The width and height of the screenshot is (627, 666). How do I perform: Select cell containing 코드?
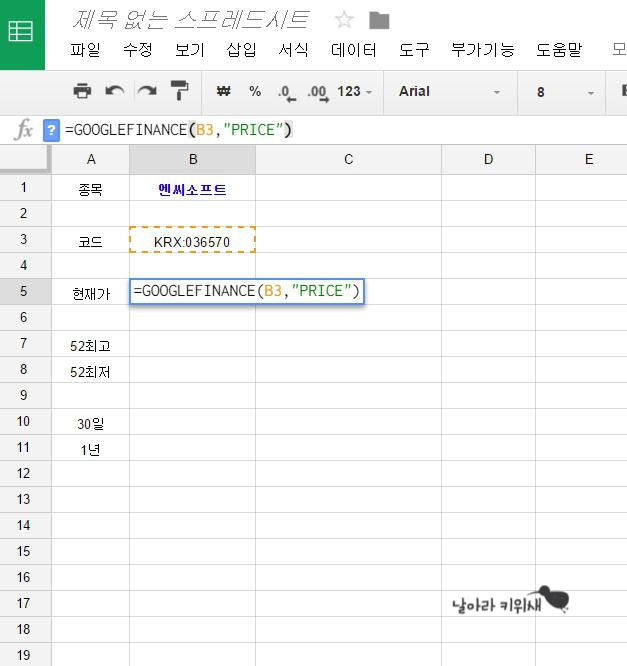click(x=90, y=240)
